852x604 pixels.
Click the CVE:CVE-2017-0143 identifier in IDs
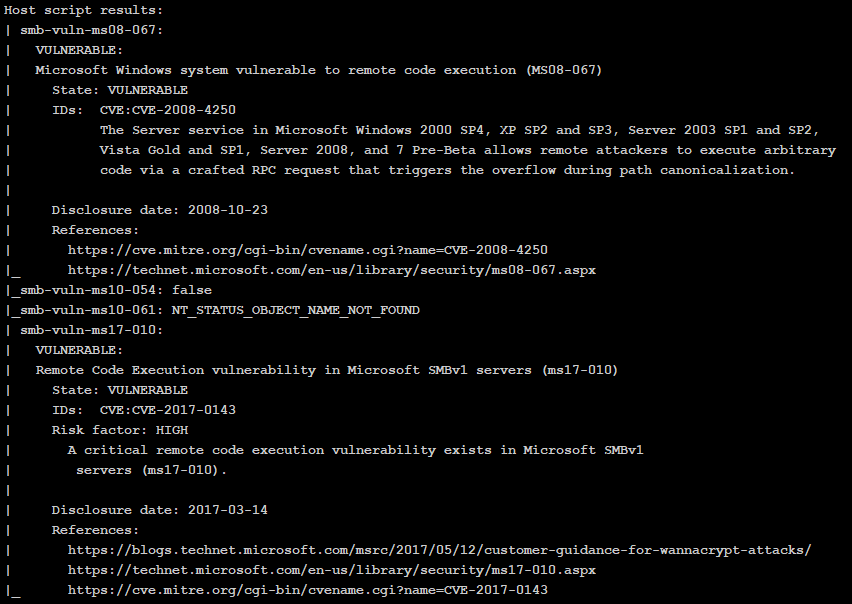[167, 410]
